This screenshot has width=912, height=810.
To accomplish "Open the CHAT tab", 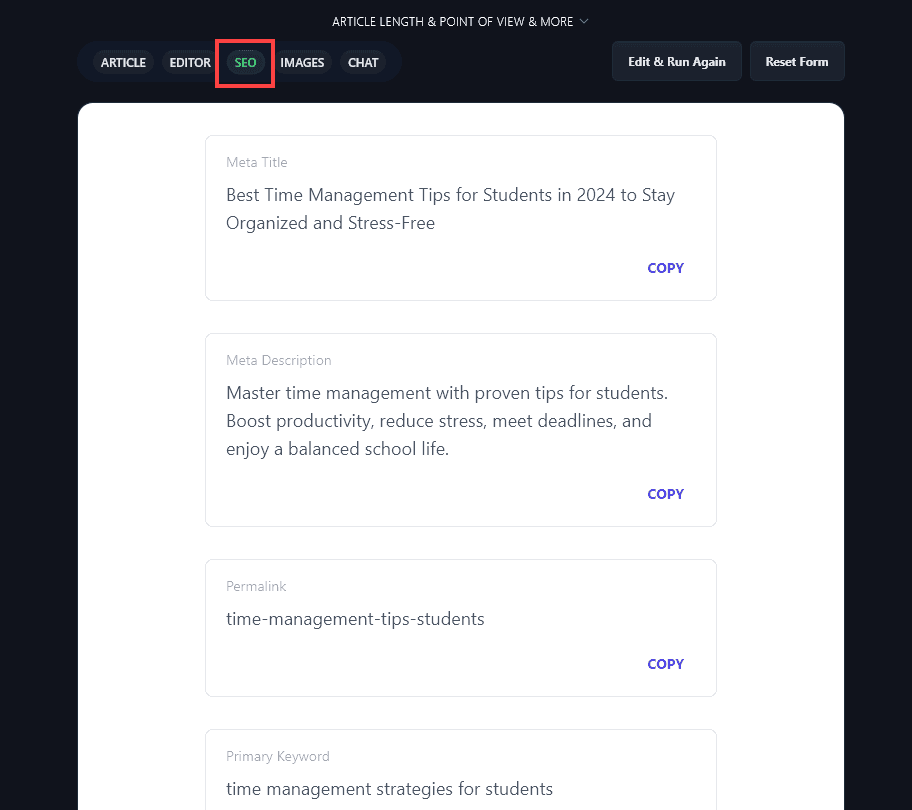I will coord(363,62).
